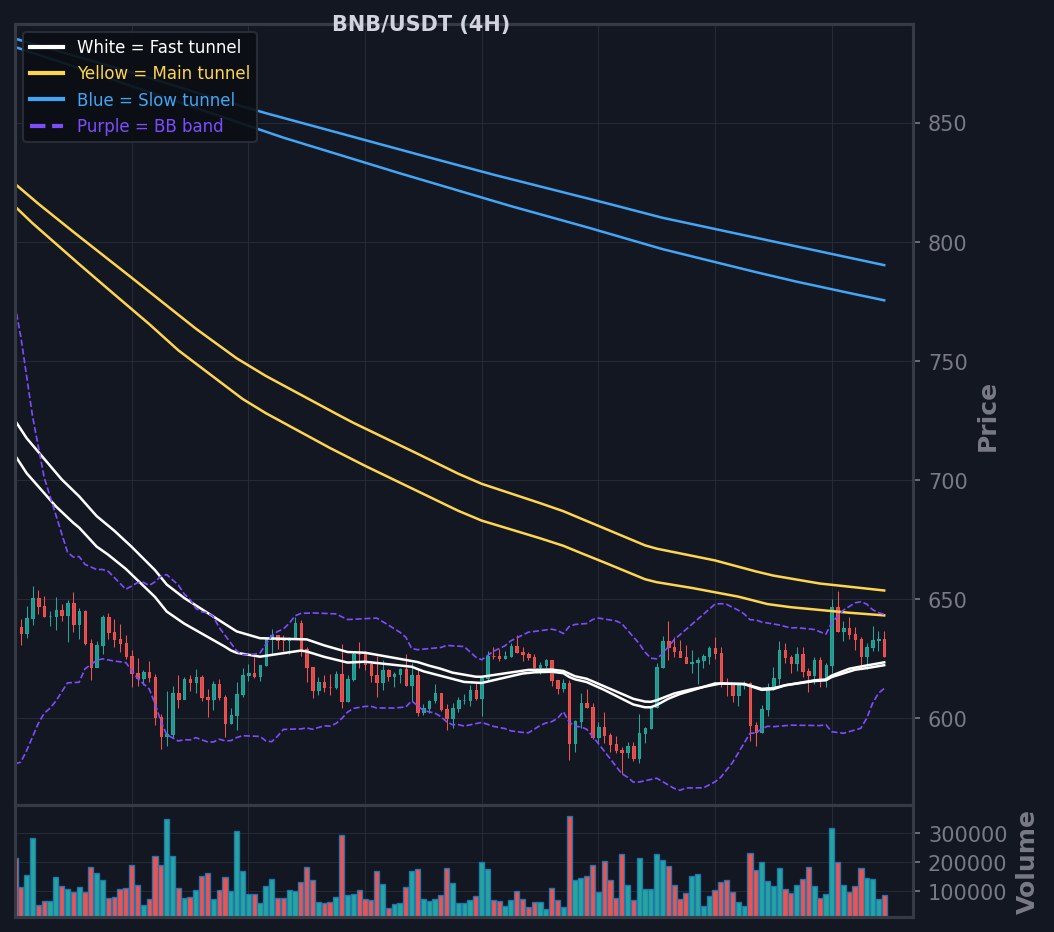Click the BNB/USDT (4H) chart title
The image size is (1054, 932).
pos(421,24)
